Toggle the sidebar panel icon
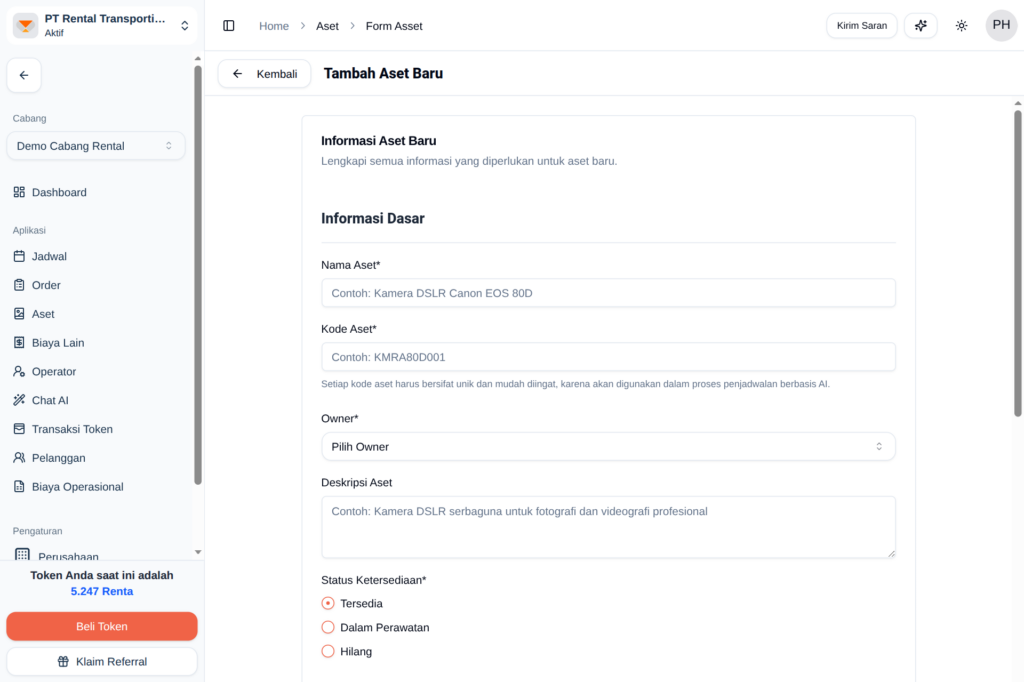This screenshot has height=682, width=1024. click(229, 26)
